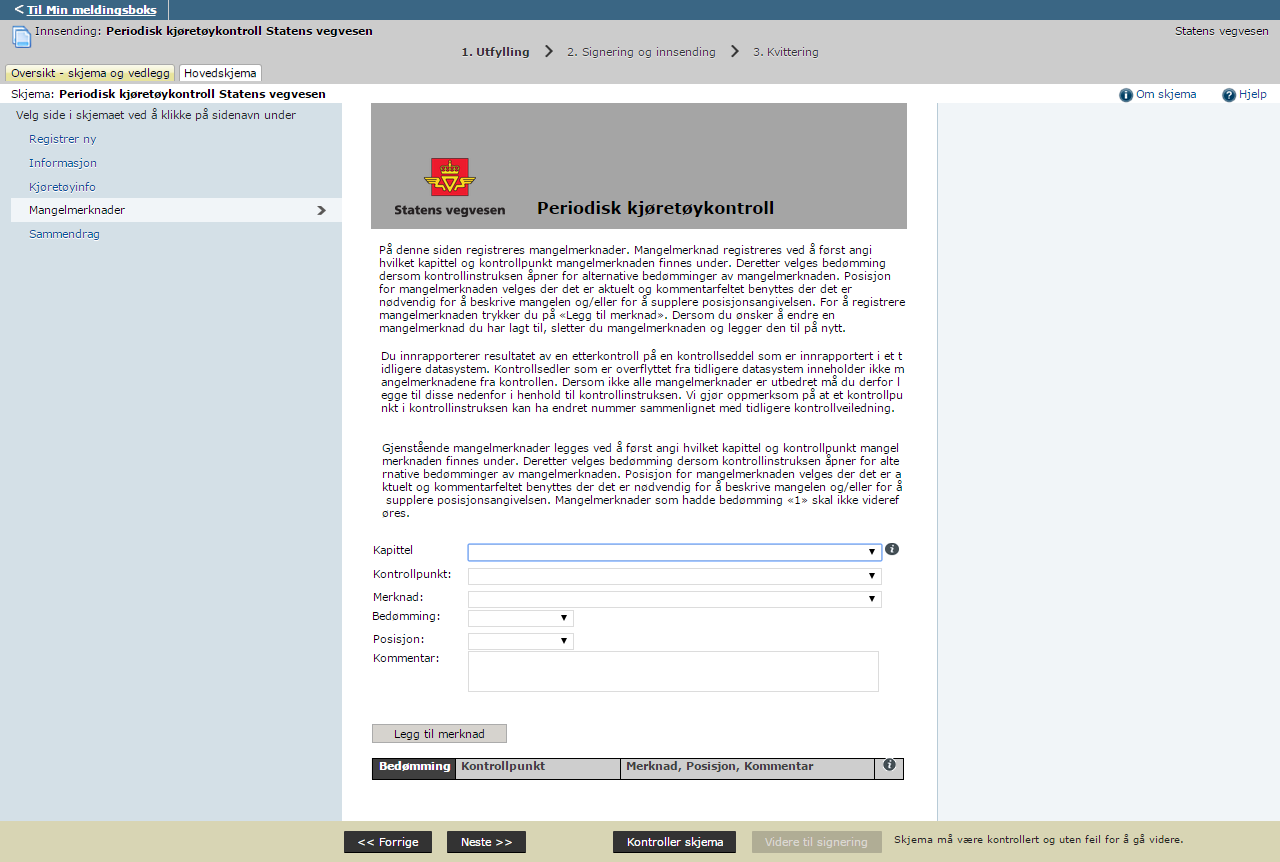This screenshot has height=862, width=1280.
Task: Select Mangelmerknader page in sidebar
Action: (x=176, y=210)
